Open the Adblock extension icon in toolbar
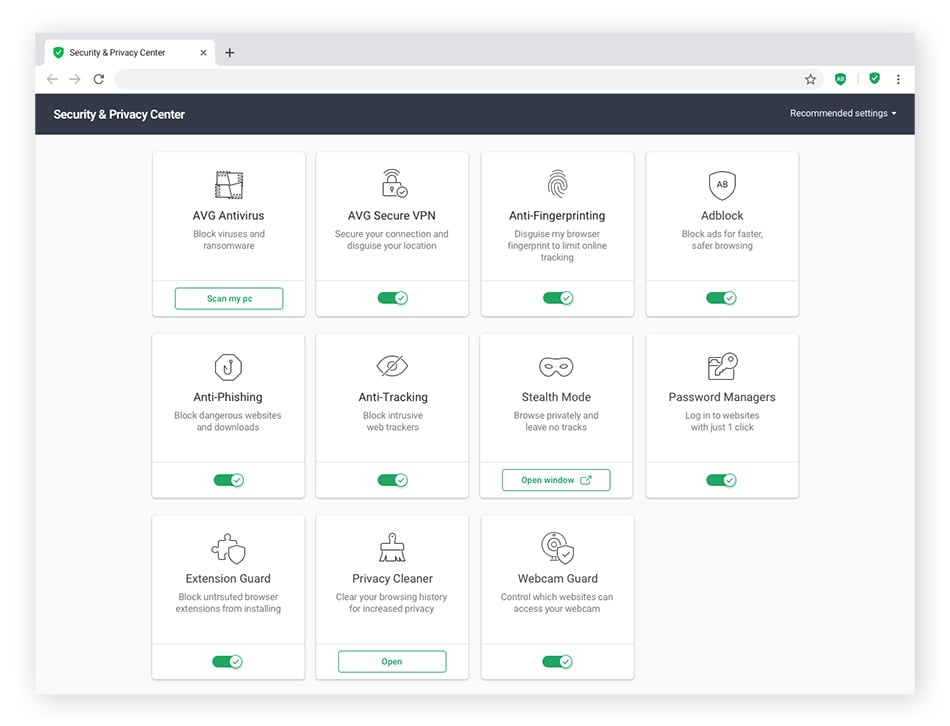 [x=840, y=79]
